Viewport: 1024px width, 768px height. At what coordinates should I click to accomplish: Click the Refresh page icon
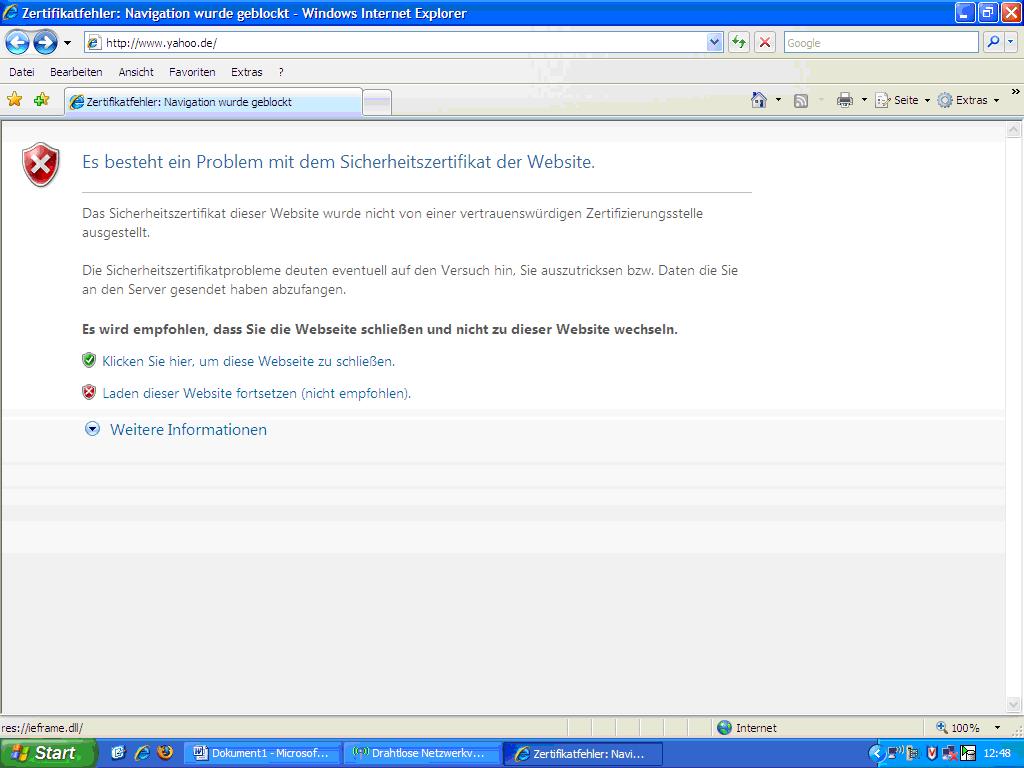739,42
